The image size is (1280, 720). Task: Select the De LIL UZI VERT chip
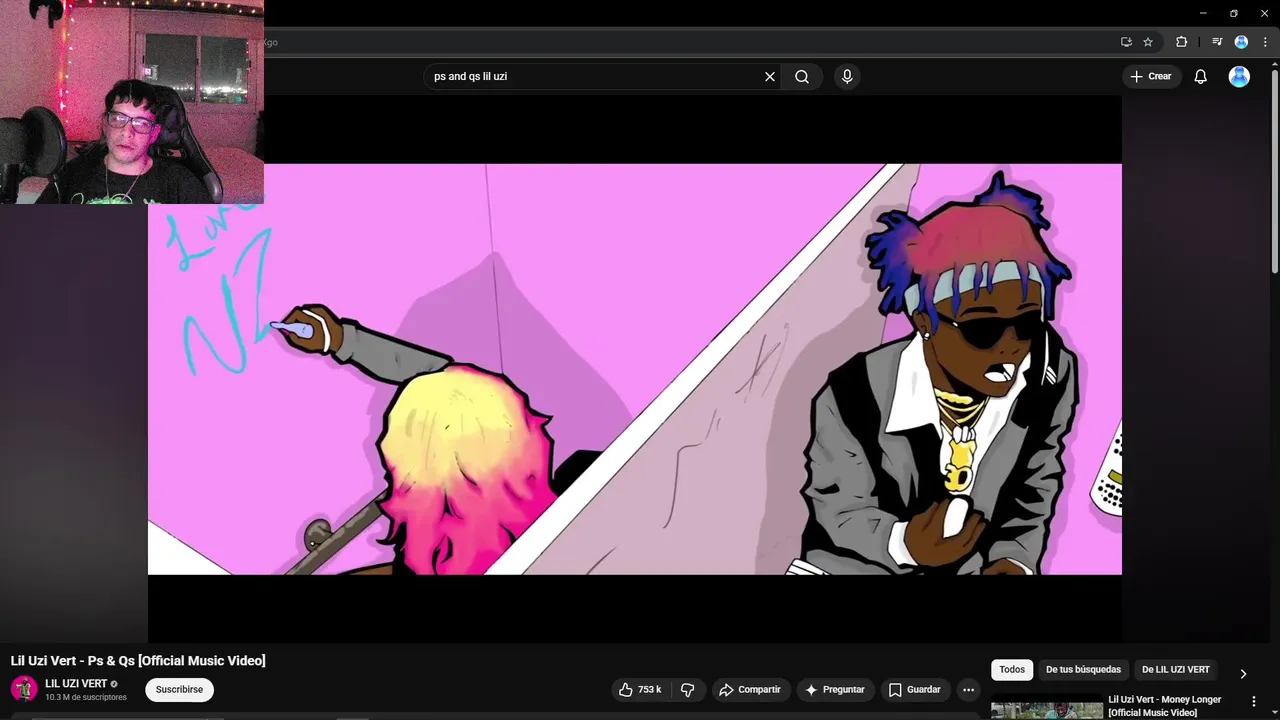click(x=1176, y=669)
